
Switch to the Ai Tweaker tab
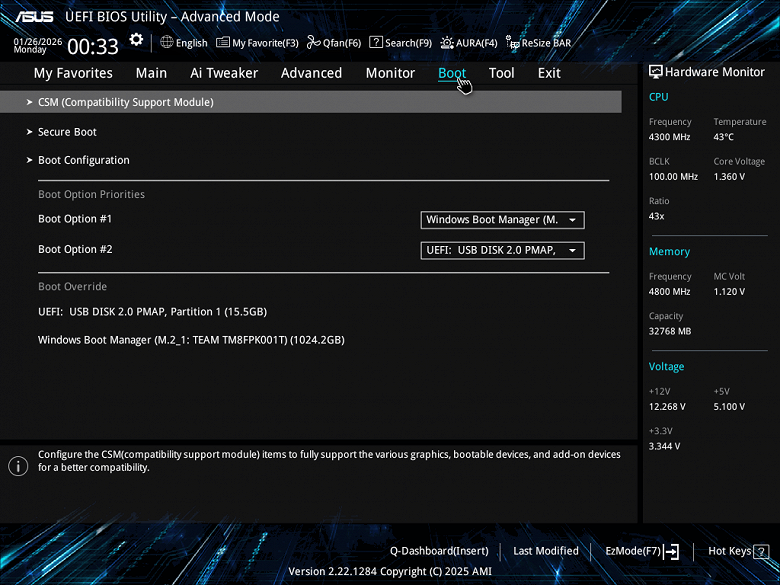[224, 73]
